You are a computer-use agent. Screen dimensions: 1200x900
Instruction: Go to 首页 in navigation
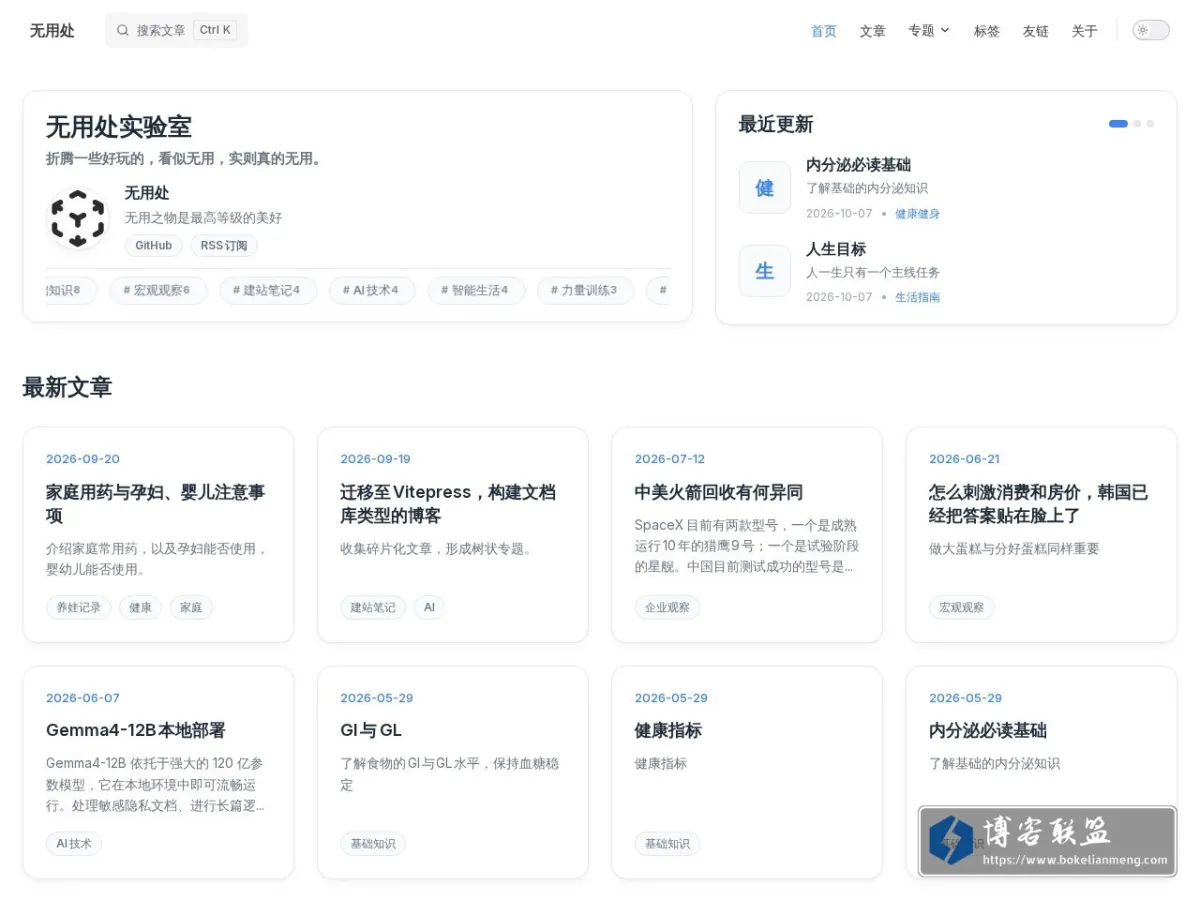tap(824, 31)
